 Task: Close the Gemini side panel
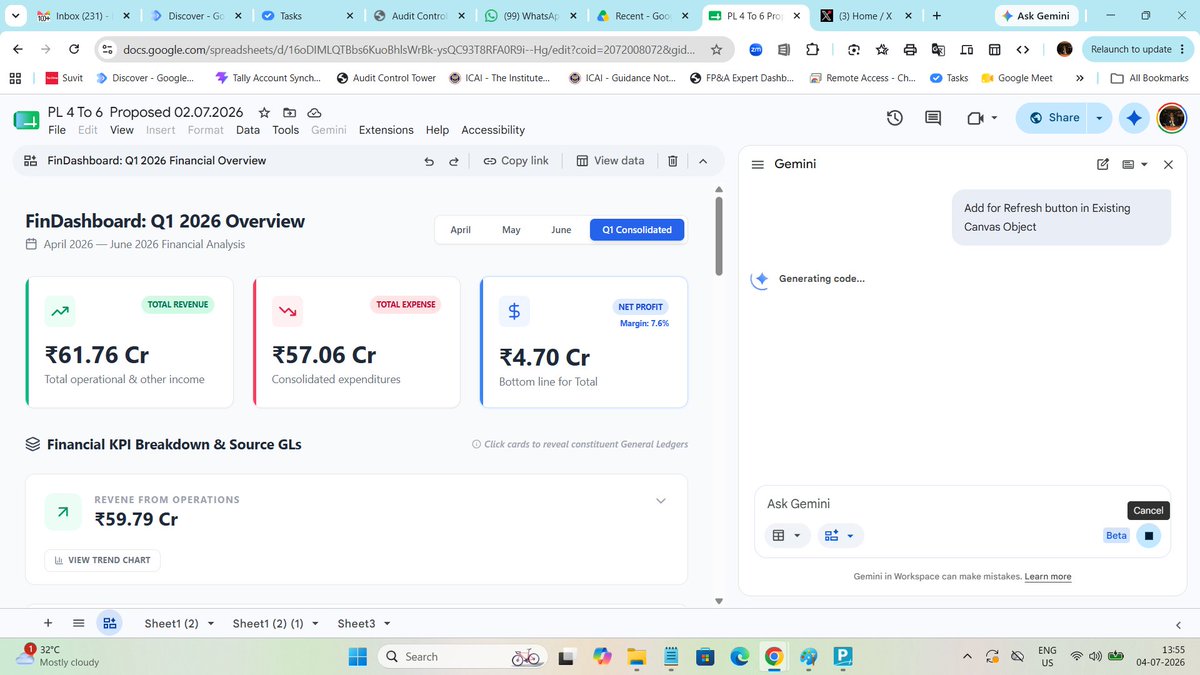[x=1168, y=164]
